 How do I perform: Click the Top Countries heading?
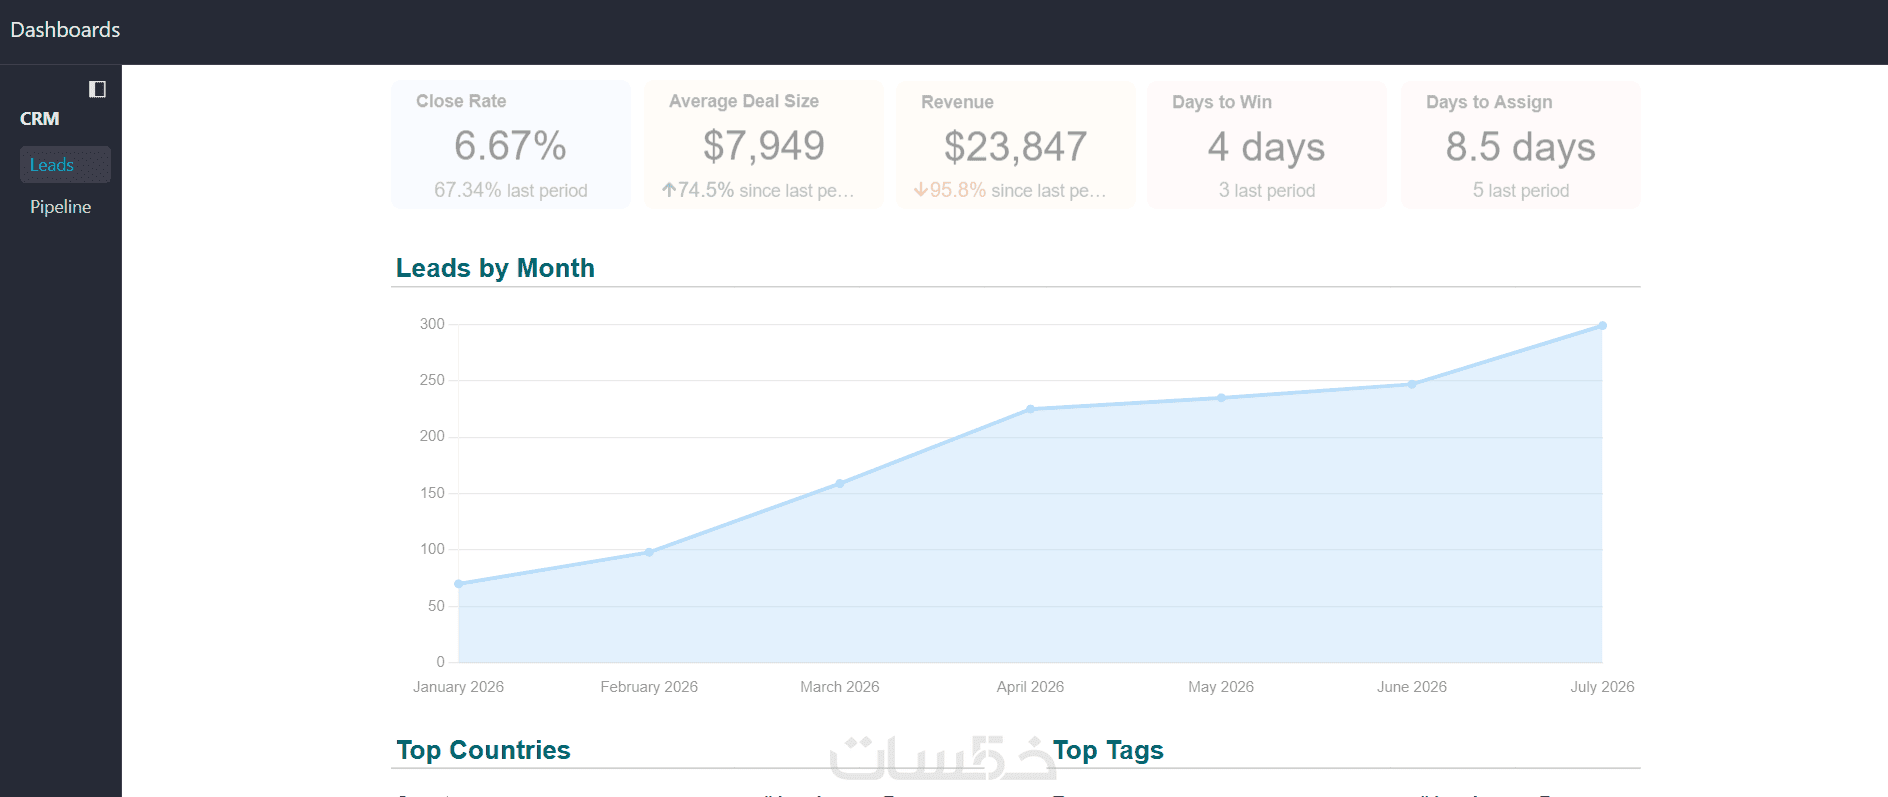click(483, 750)
